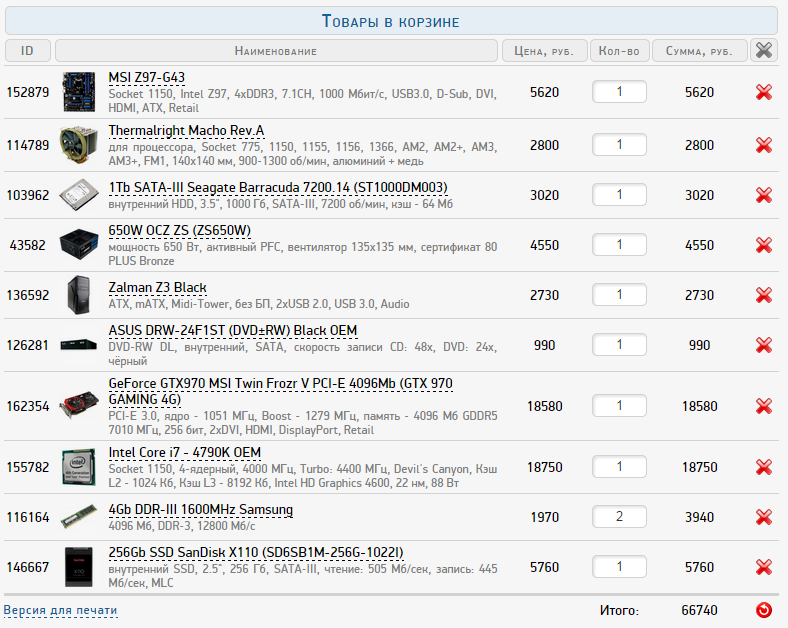Viewport: 788px width, 628px height.
Task: Open Intel Core i7 - 4790K OEM link
Action: coord(184,453)
